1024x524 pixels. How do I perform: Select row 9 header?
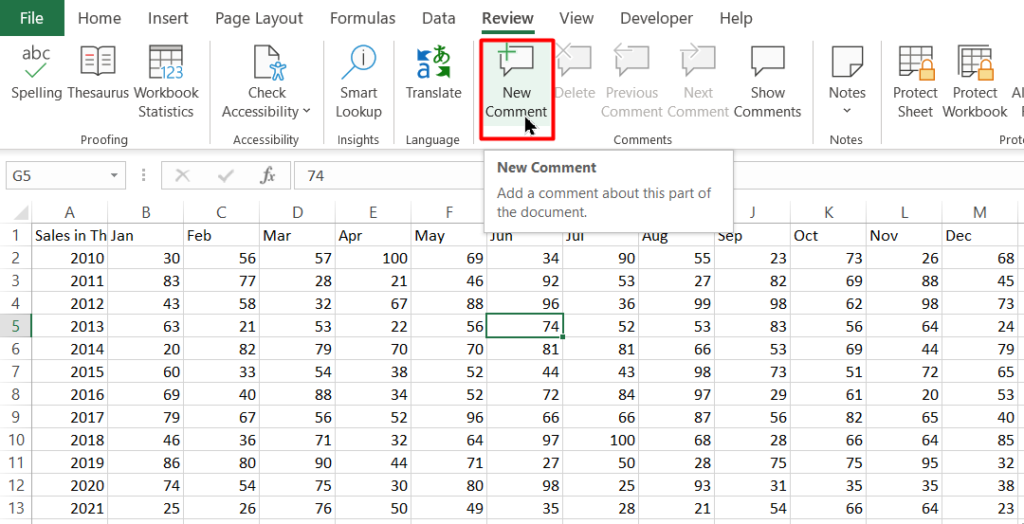click(x=16, y=417)
